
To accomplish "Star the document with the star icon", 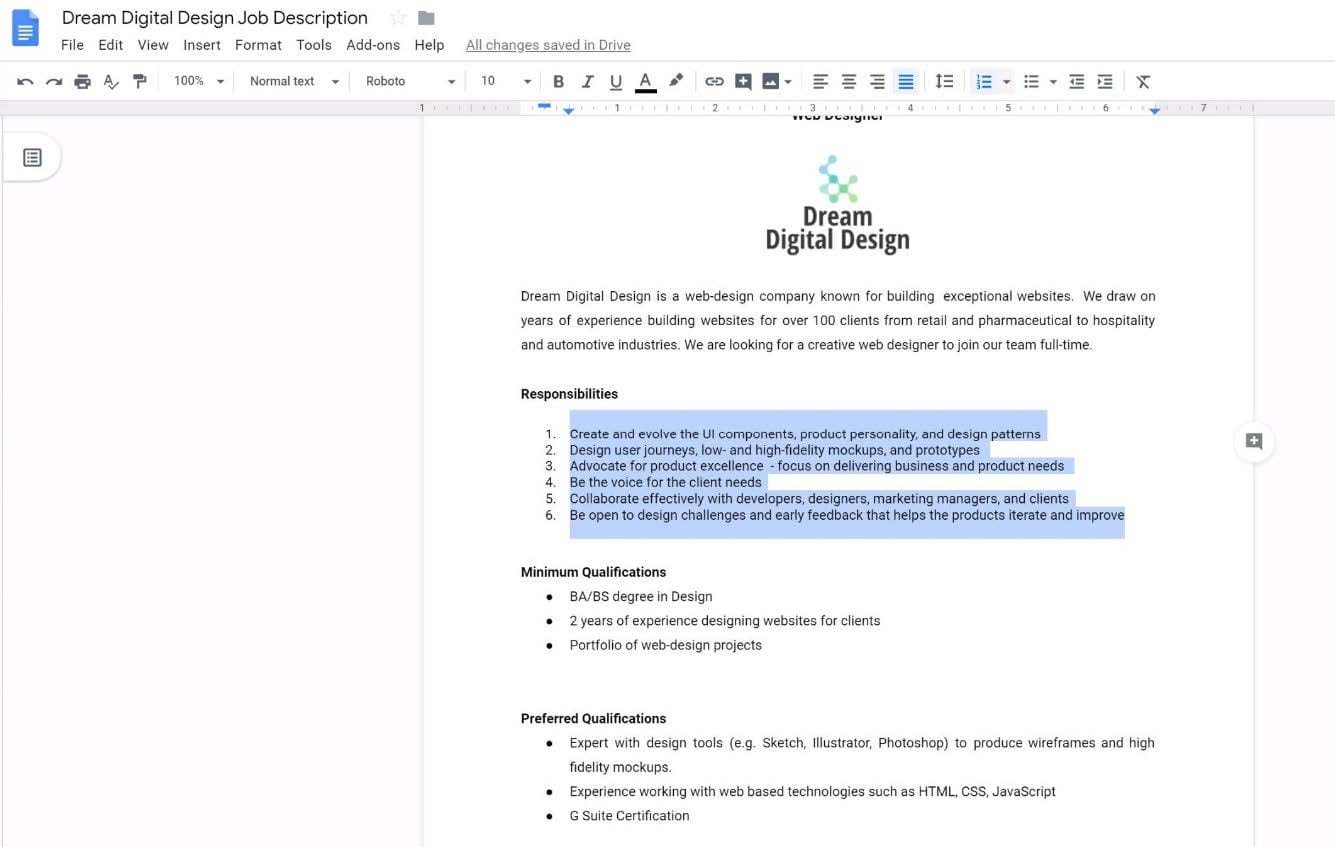I will click(x=398, y=18).
